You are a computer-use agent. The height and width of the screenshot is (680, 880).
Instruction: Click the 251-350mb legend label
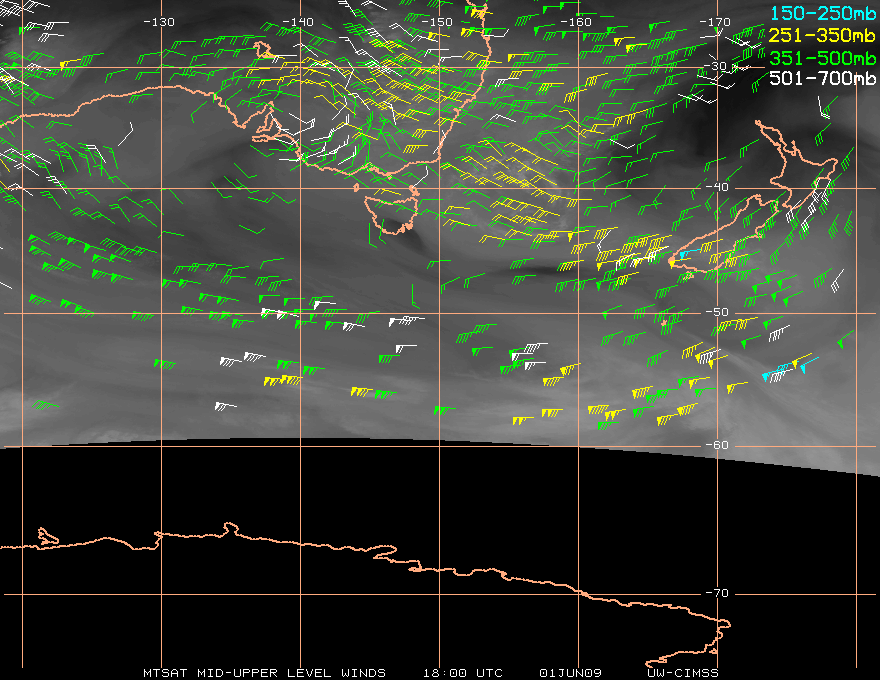[x=822, y=36]
